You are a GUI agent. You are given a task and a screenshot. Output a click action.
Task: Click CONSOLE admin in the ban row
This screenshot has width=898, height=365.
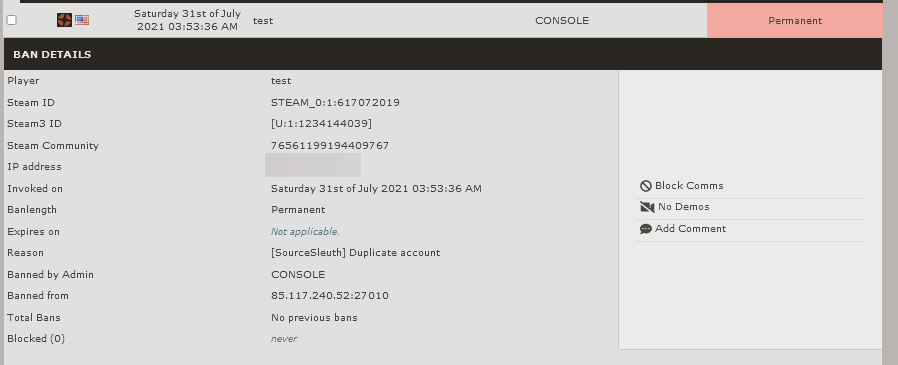562,21
